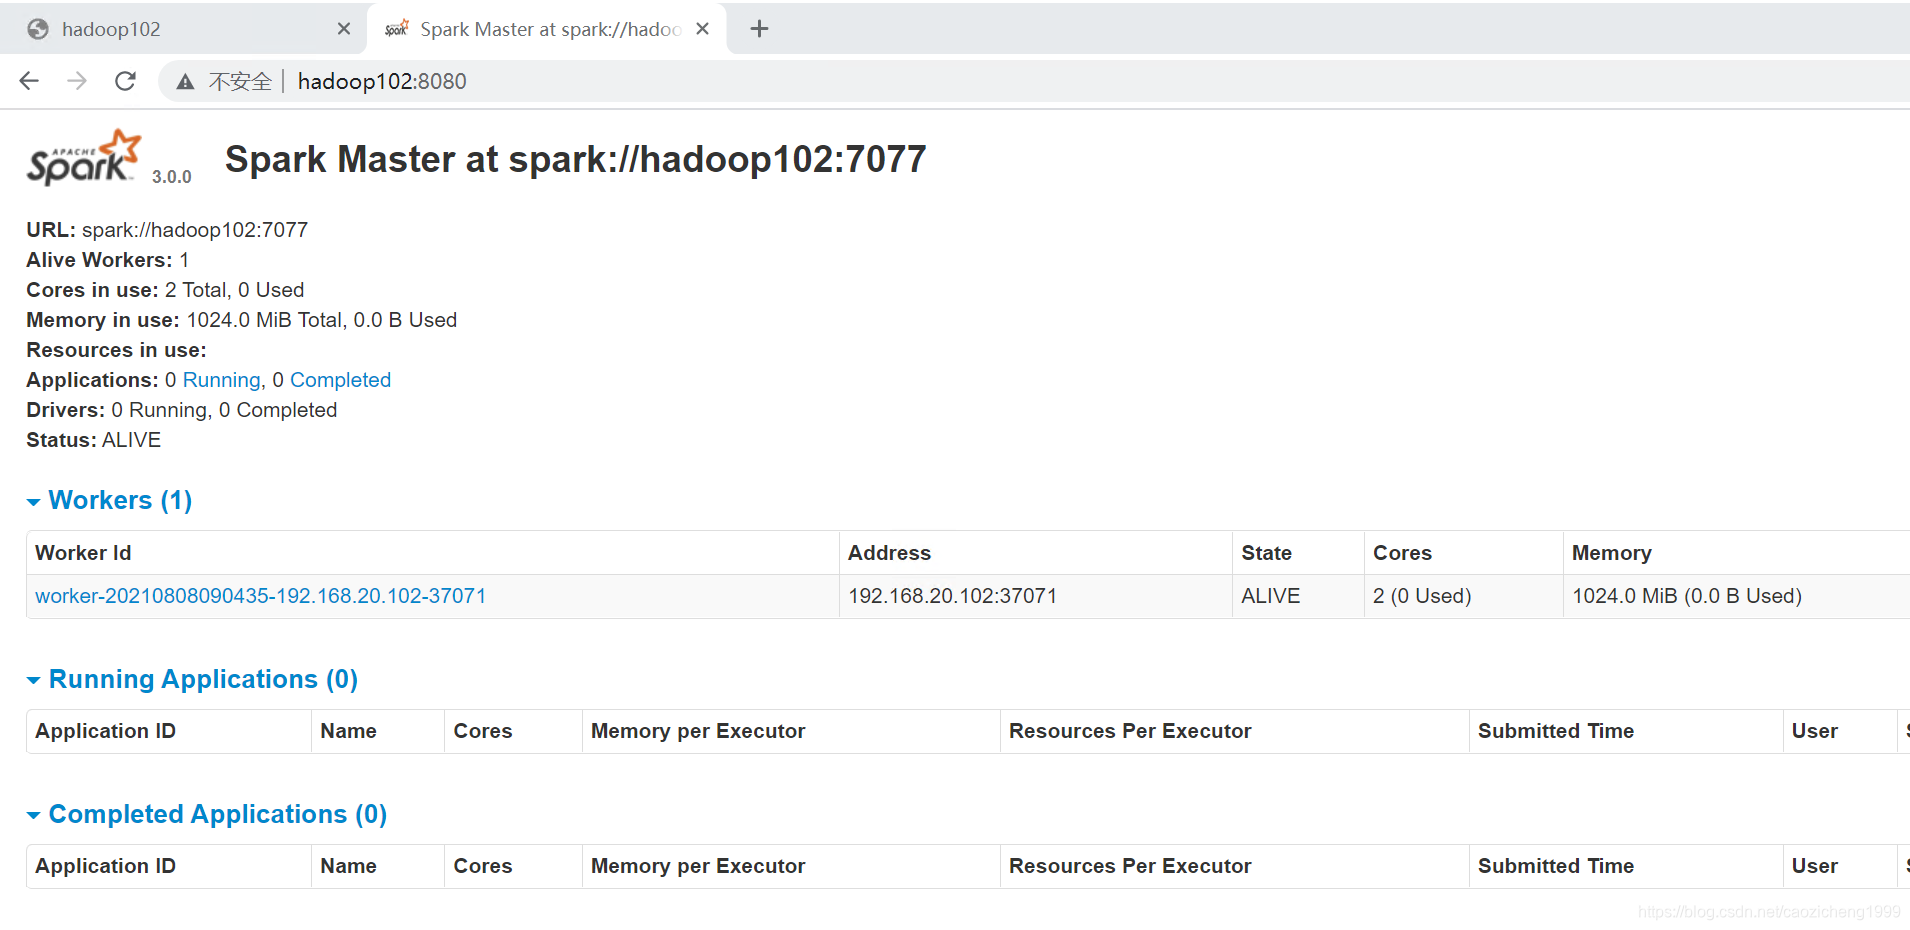Viewport: 1910px width, 930px height.
Task: Click the Cores in use summary line
Action: (x=165, y=290)
